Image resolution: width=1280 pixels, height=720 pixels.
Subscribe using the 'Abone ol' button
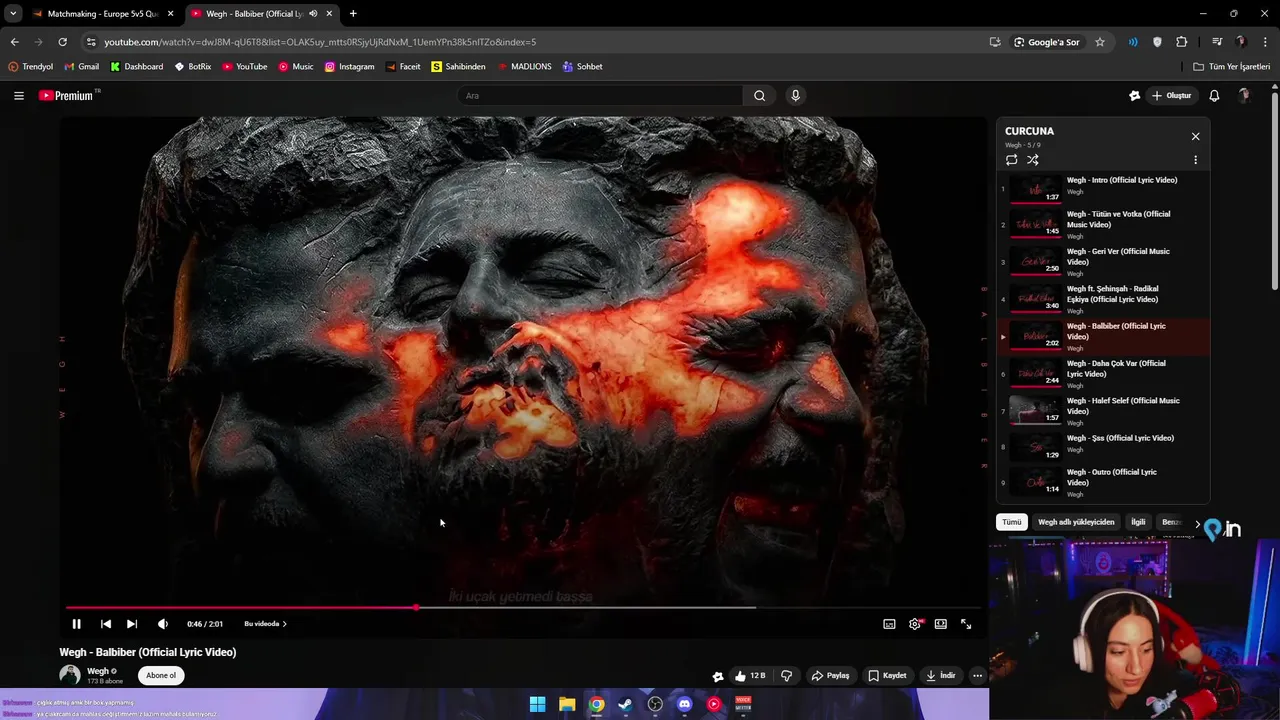pos(161,676)
